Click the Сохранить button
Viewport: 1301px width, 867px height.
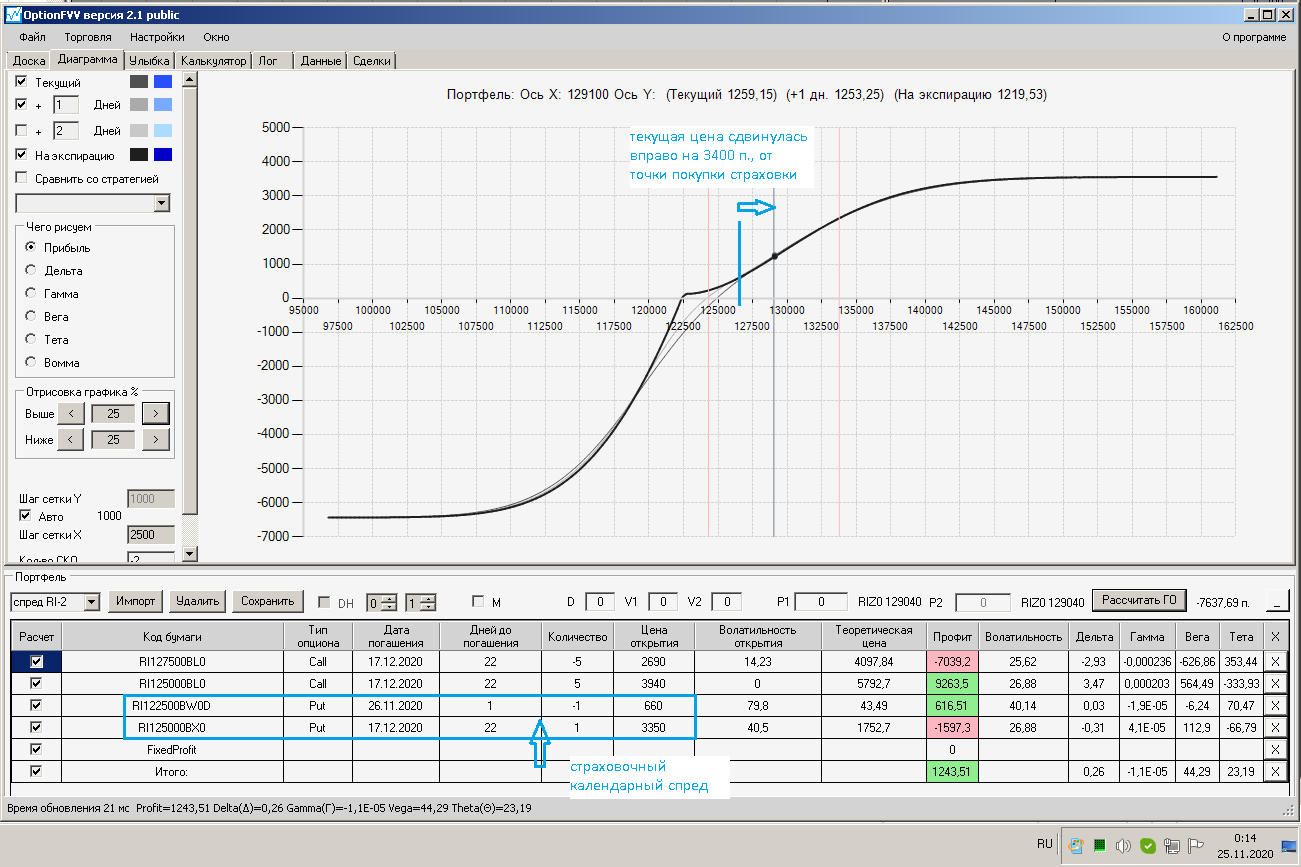click(267, 601)
